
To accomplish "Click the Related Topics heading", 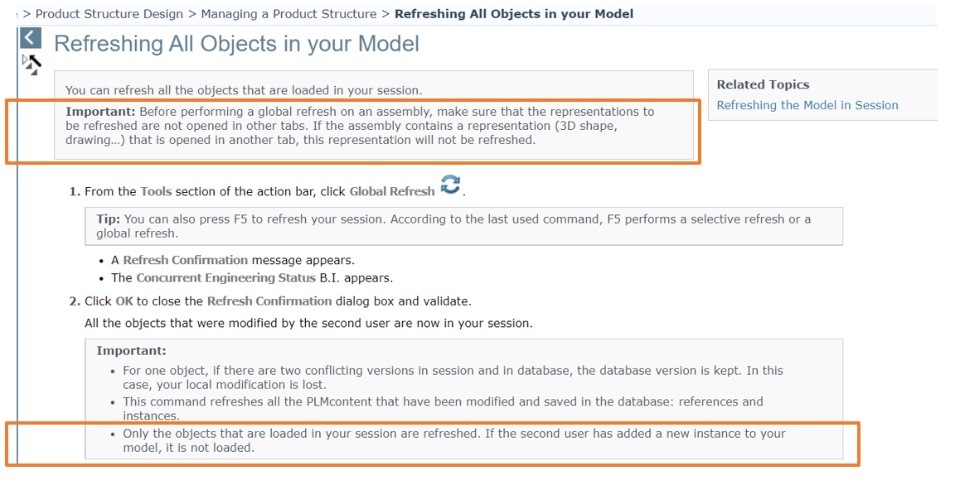I will point(763,85).
